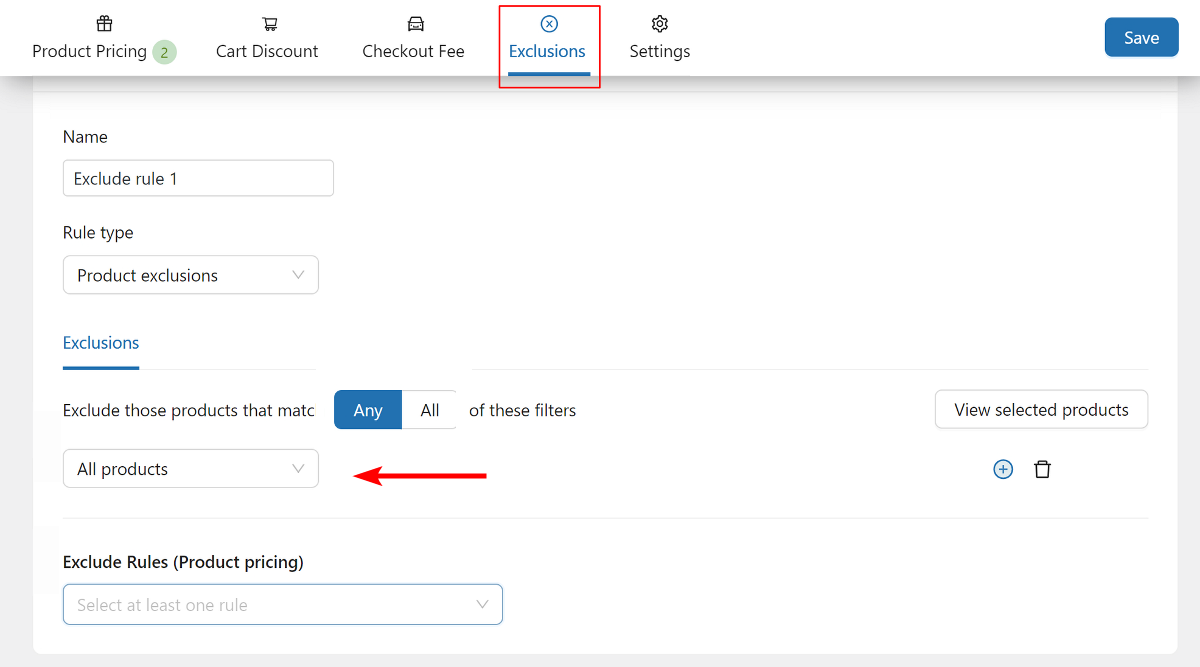
Task: Click the View selected products button
Action: (1041, 410)
